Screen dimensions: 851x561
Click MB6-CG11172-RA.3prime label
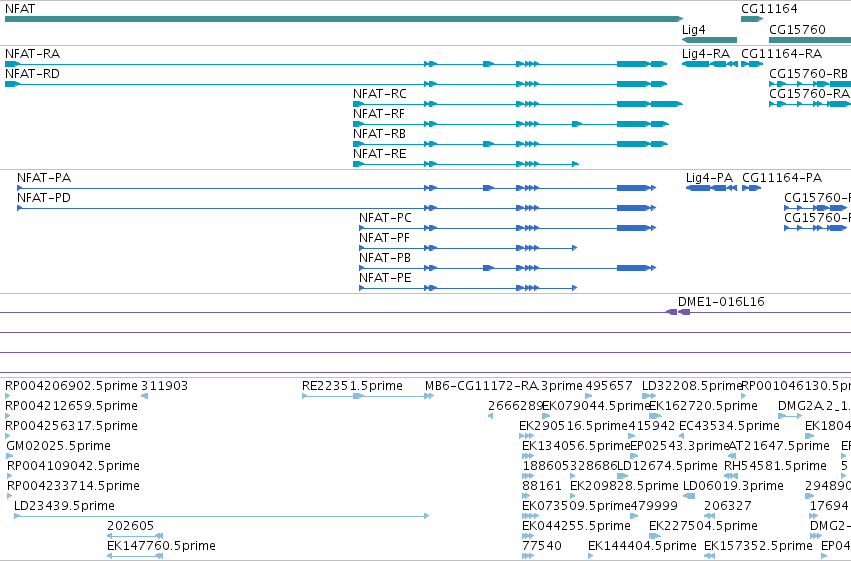click(504, 386)
